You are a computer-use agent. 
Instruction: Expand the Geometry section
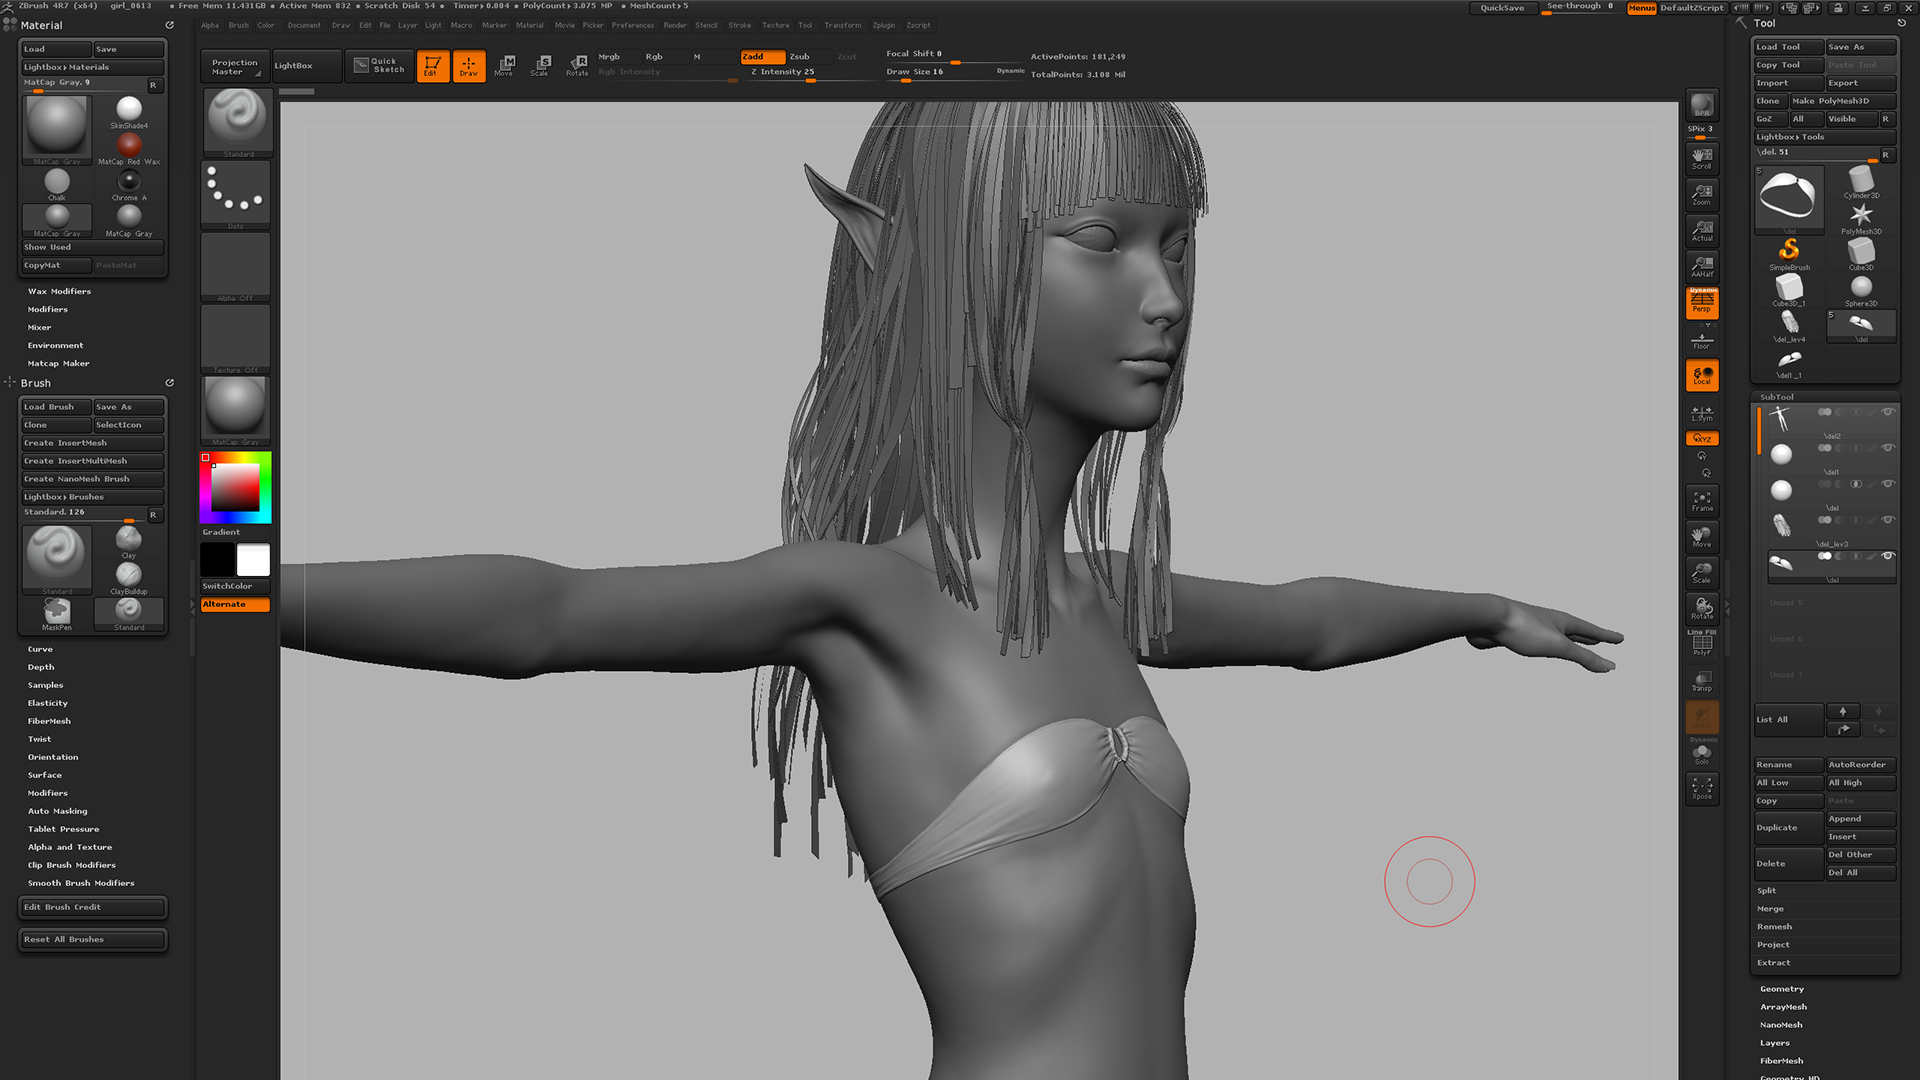pyautogui.click(x=1782, y=989)
